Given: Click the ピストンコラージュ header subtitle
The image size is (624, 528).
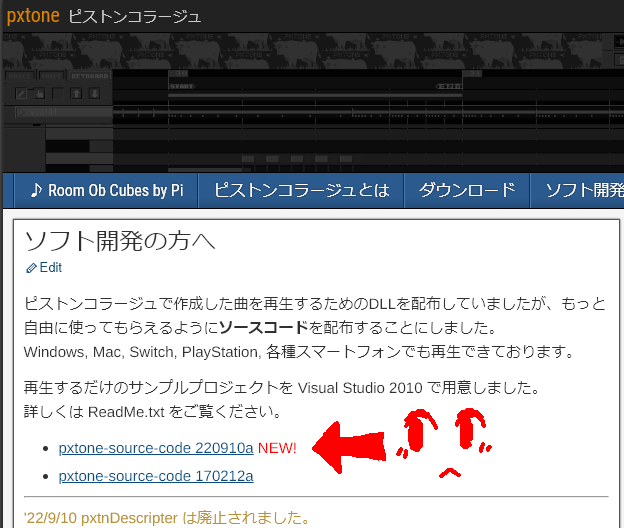Looking at the screenshot, I should 135,17.
